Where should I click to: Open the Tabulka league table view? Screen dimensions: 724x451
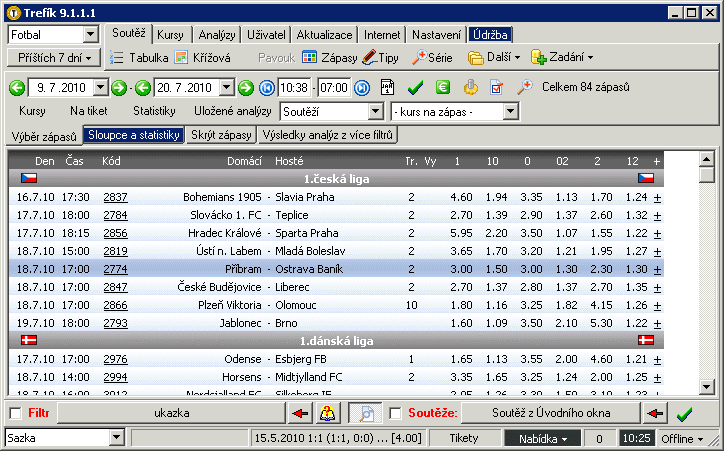(x=139, y=58)
